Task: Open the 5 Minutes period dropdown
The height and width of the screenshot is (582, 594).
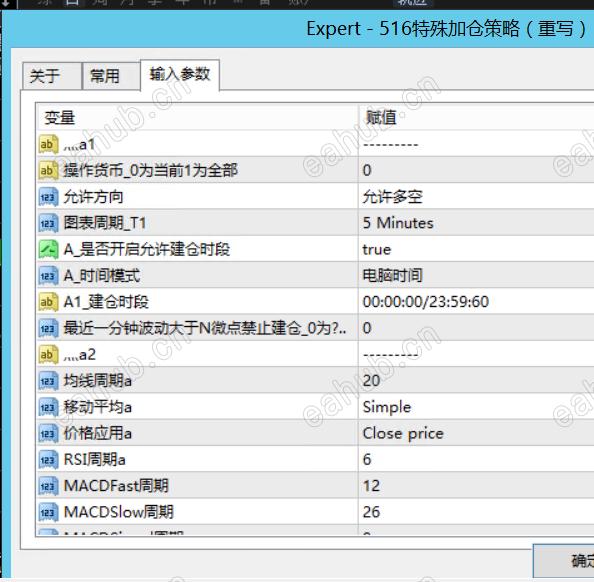Action: pyautogui.click(x=476, y=223)
